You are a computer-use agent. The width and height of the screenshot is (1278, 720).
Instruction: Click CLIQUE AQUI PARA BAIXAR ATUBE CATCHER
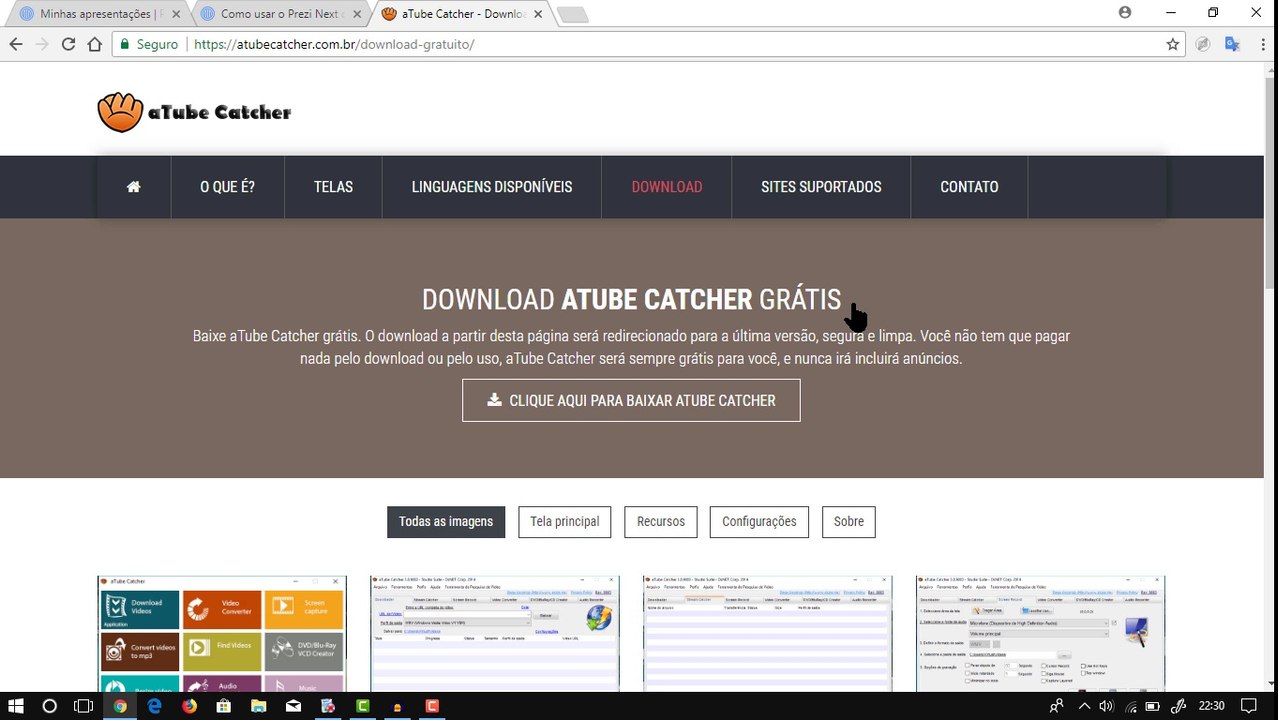point(631,400)
